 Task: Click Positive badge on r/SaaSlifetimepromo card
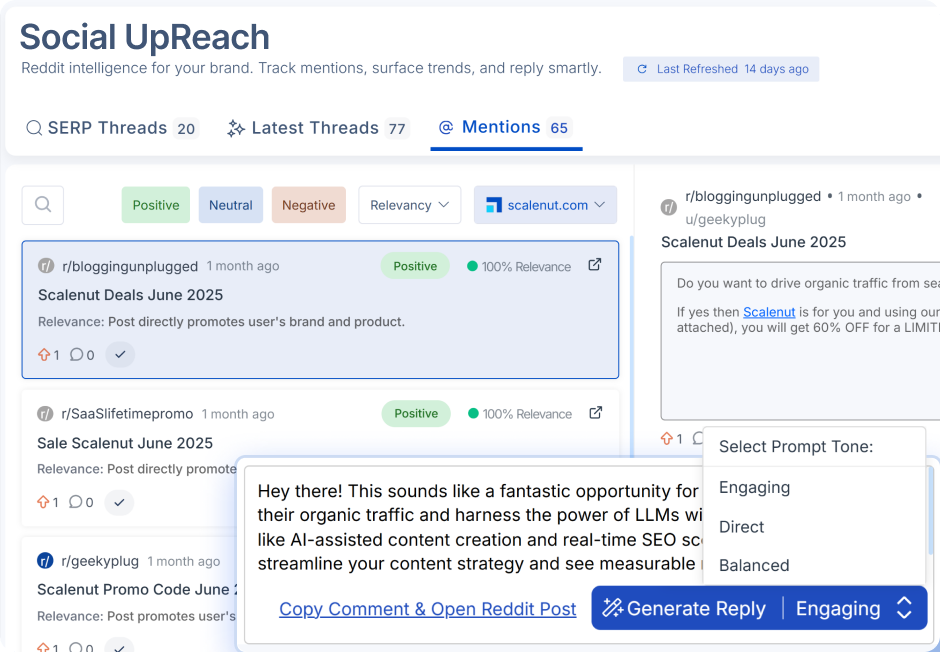416,413
